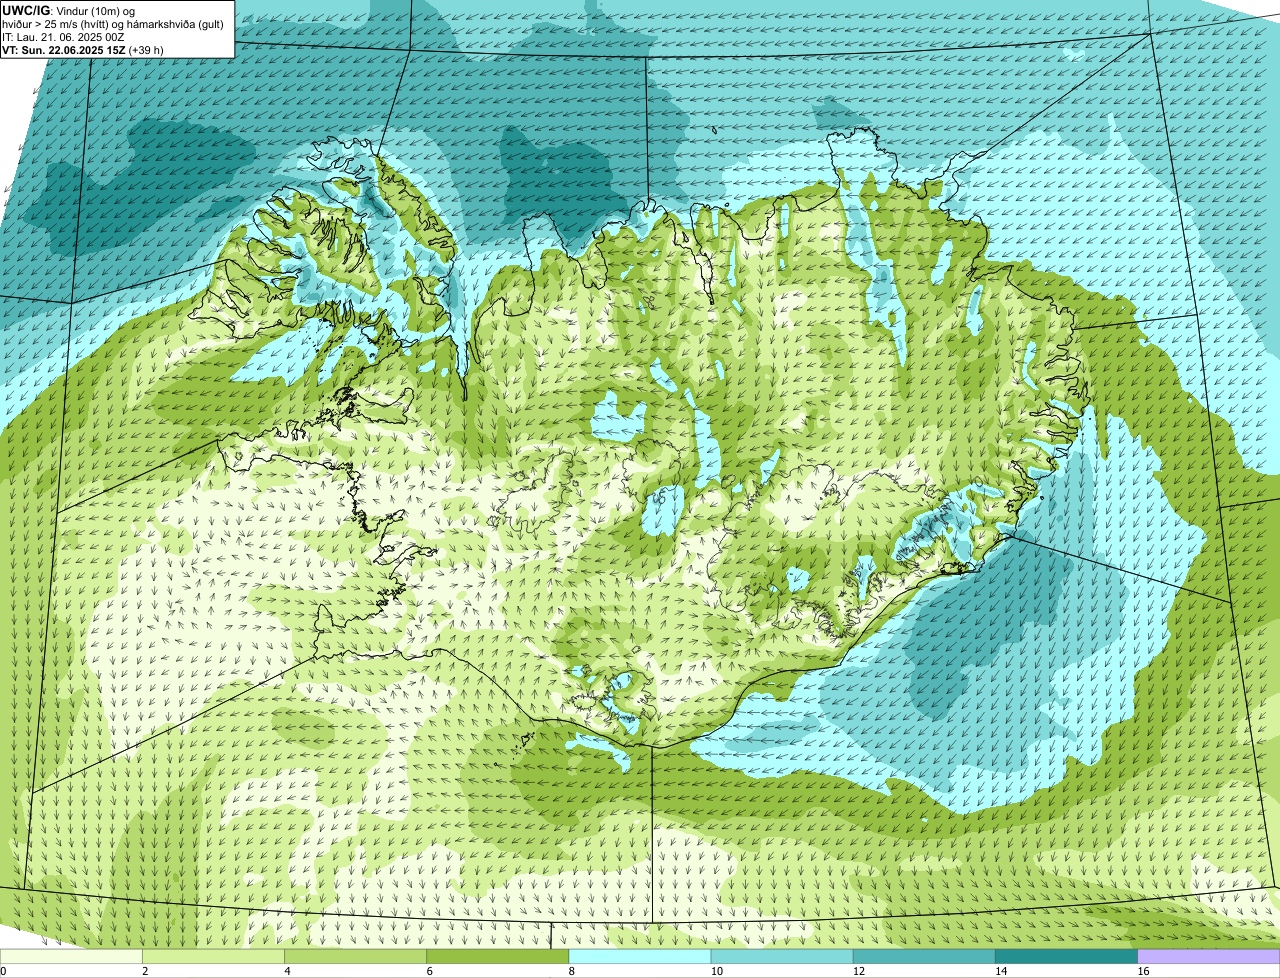Select the legend scale label '4'

287,971
